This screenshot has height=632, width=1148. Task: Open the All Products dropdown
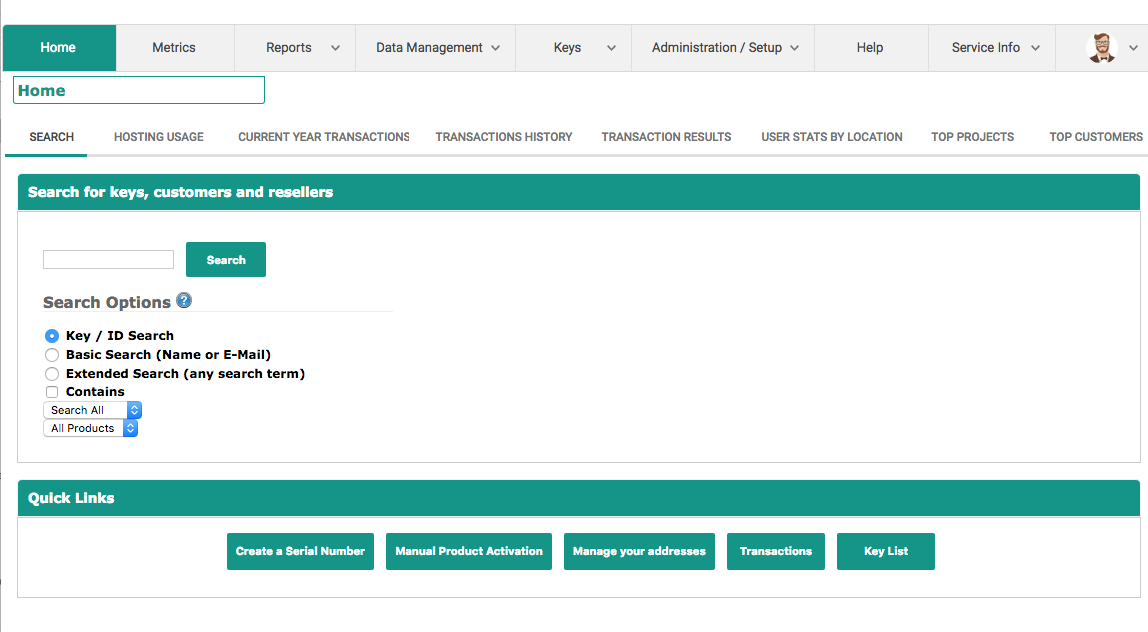click(x=91, y=428)
